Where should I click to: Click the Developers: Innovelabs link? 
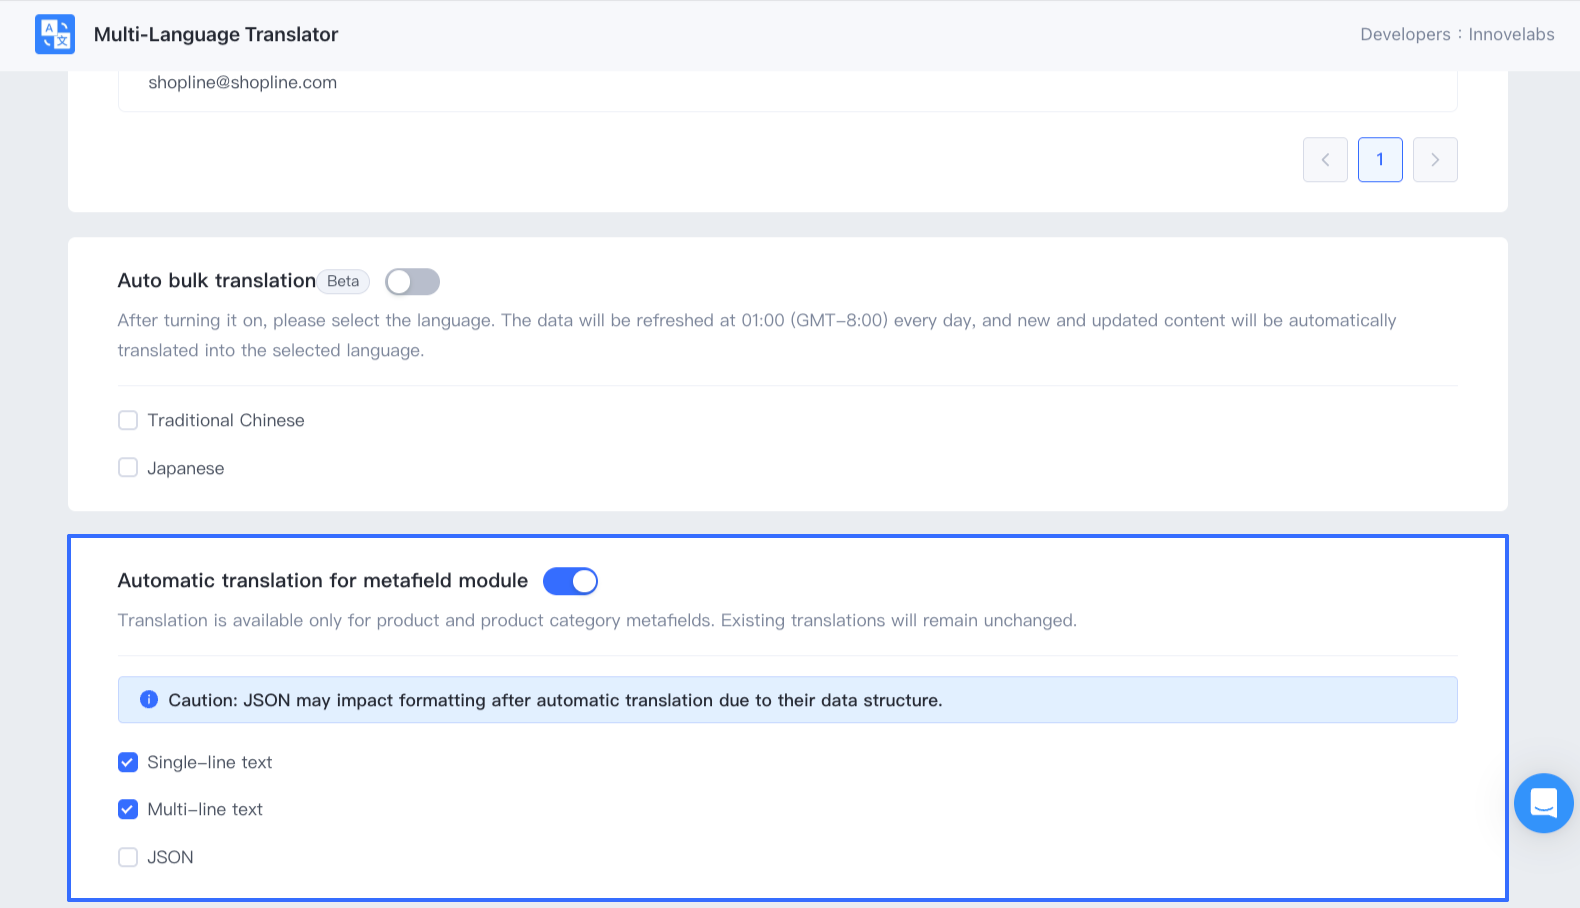[x=1456, y=34]
